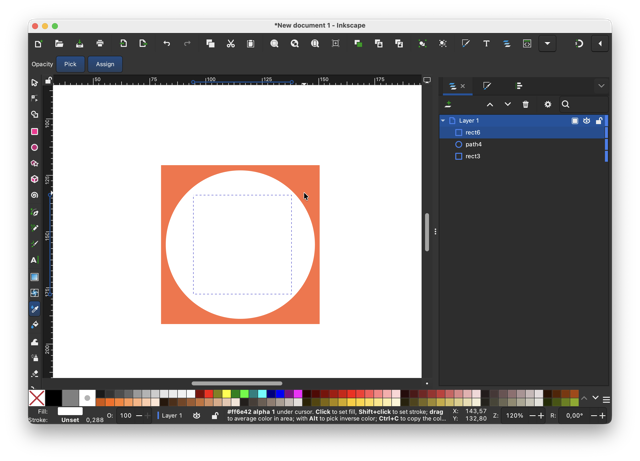Create a new document
Image resolution: width=640 pixels, height=461 pixels.
click(x=38, y=44)
